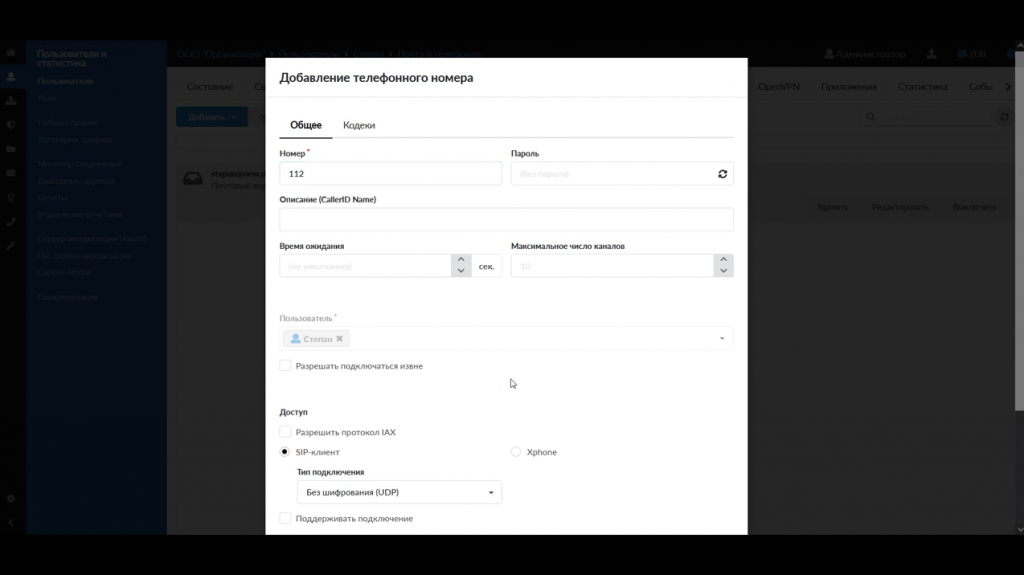
Task: Click the Редактировать action for the mailbox
Action: click(x=900, y=207)
